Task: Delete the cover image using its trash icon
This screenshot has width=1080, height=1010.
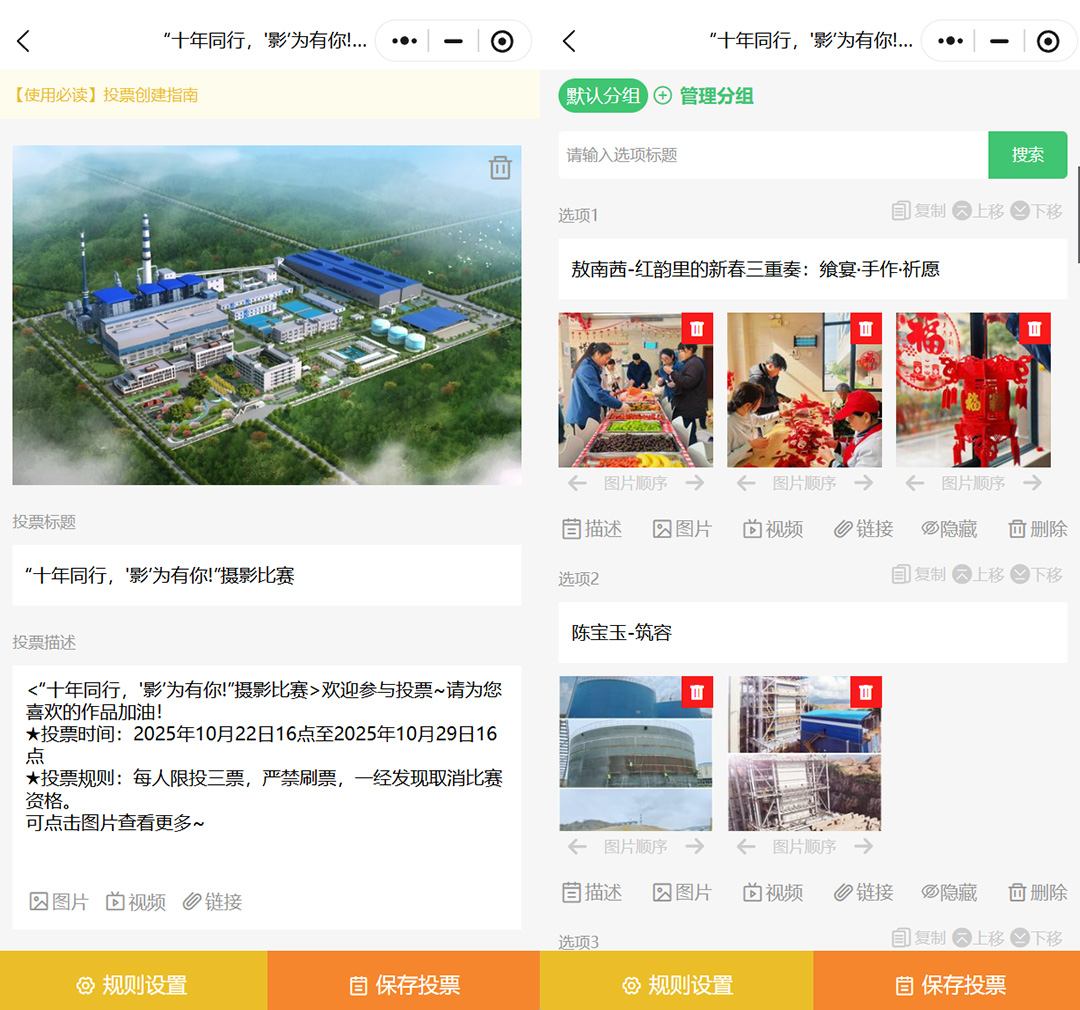Action: 500,168
